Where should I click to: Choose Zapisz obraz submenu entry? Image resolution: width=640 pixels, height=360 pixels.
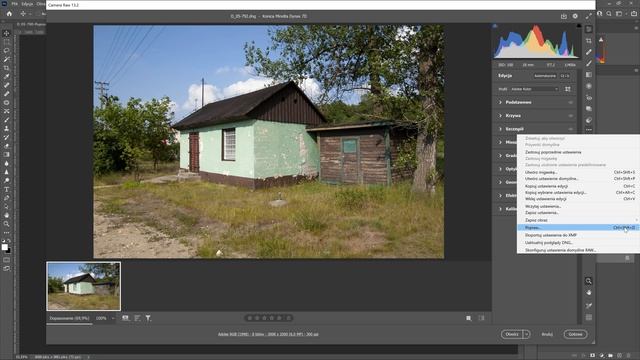click(578, 220)
